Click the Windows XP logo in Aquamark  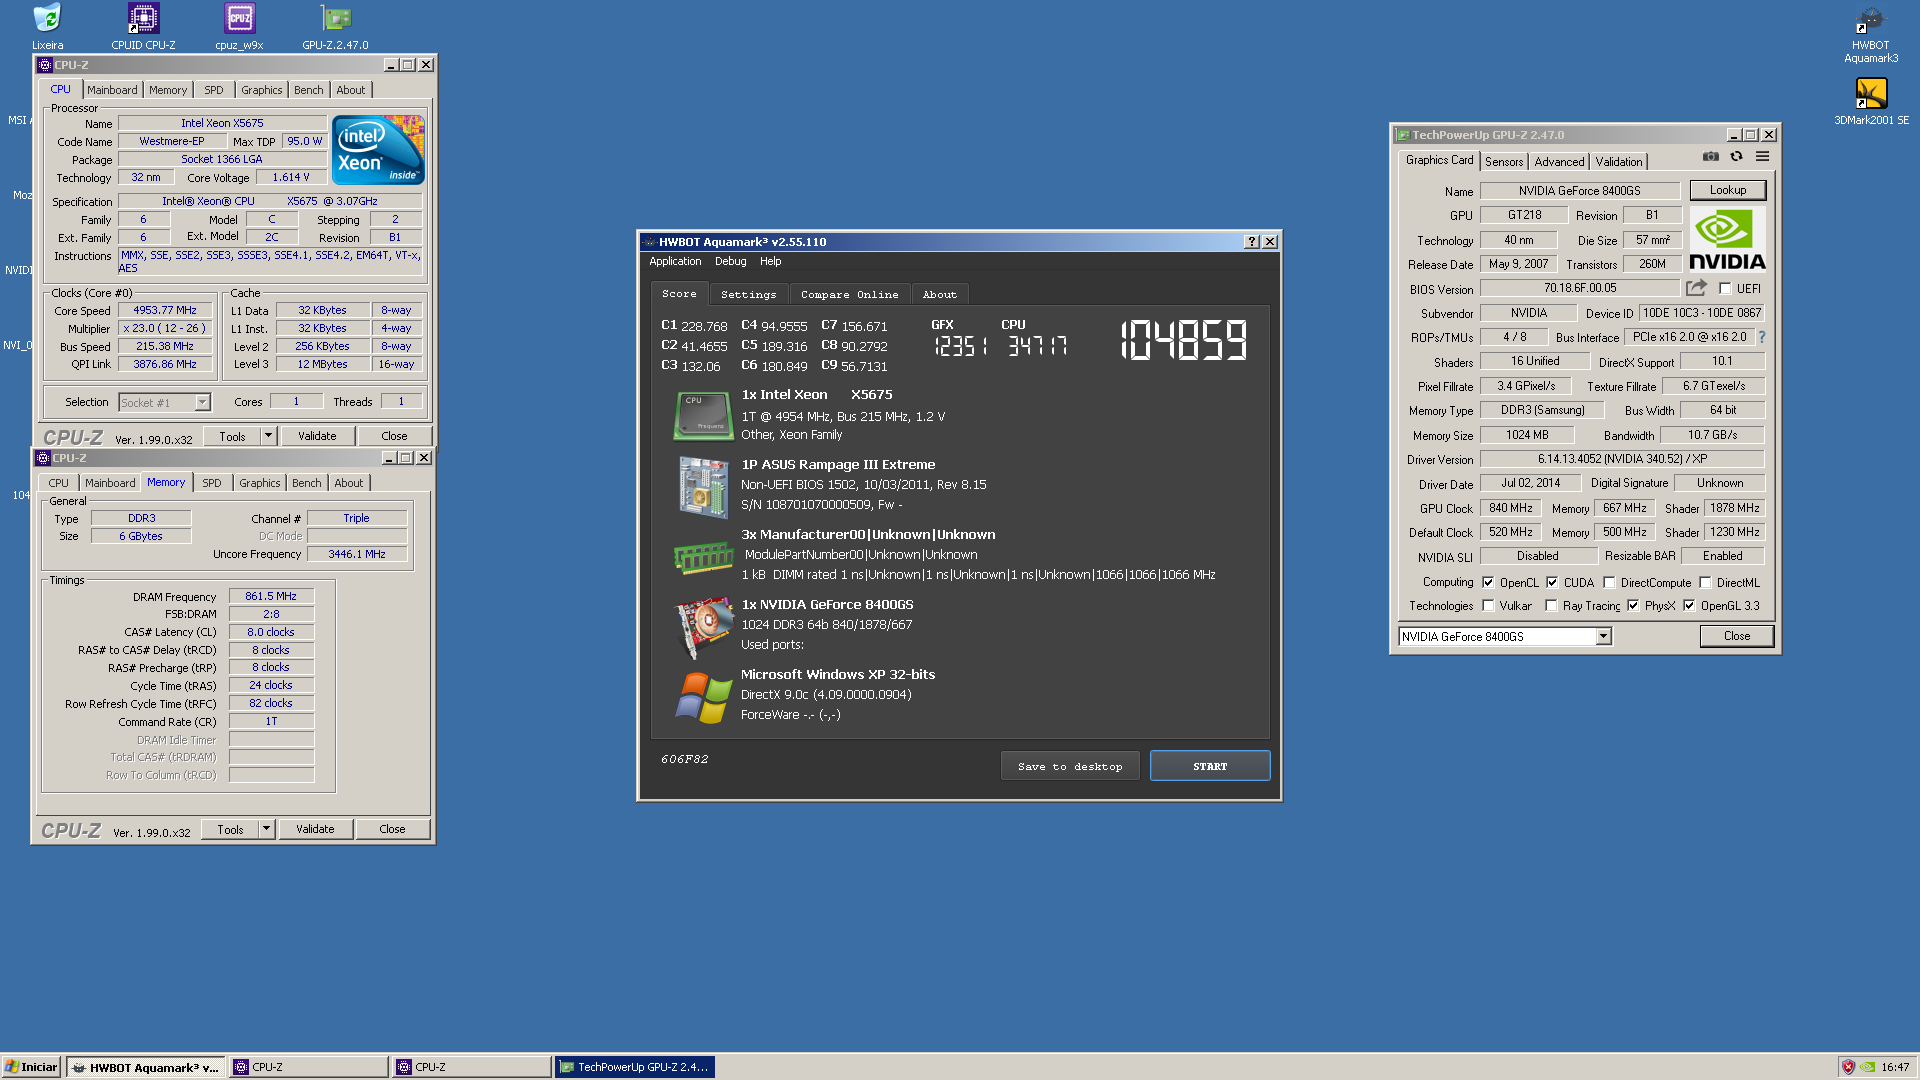point(703,697)
